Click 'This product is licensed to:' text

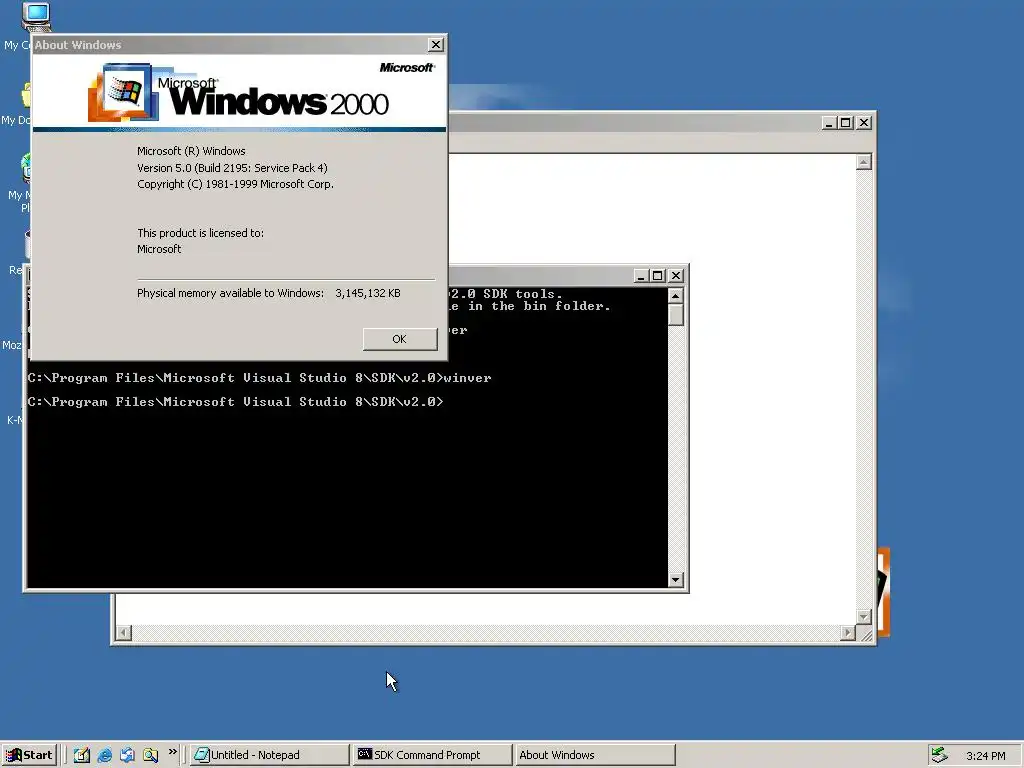[x=200, y=233]
